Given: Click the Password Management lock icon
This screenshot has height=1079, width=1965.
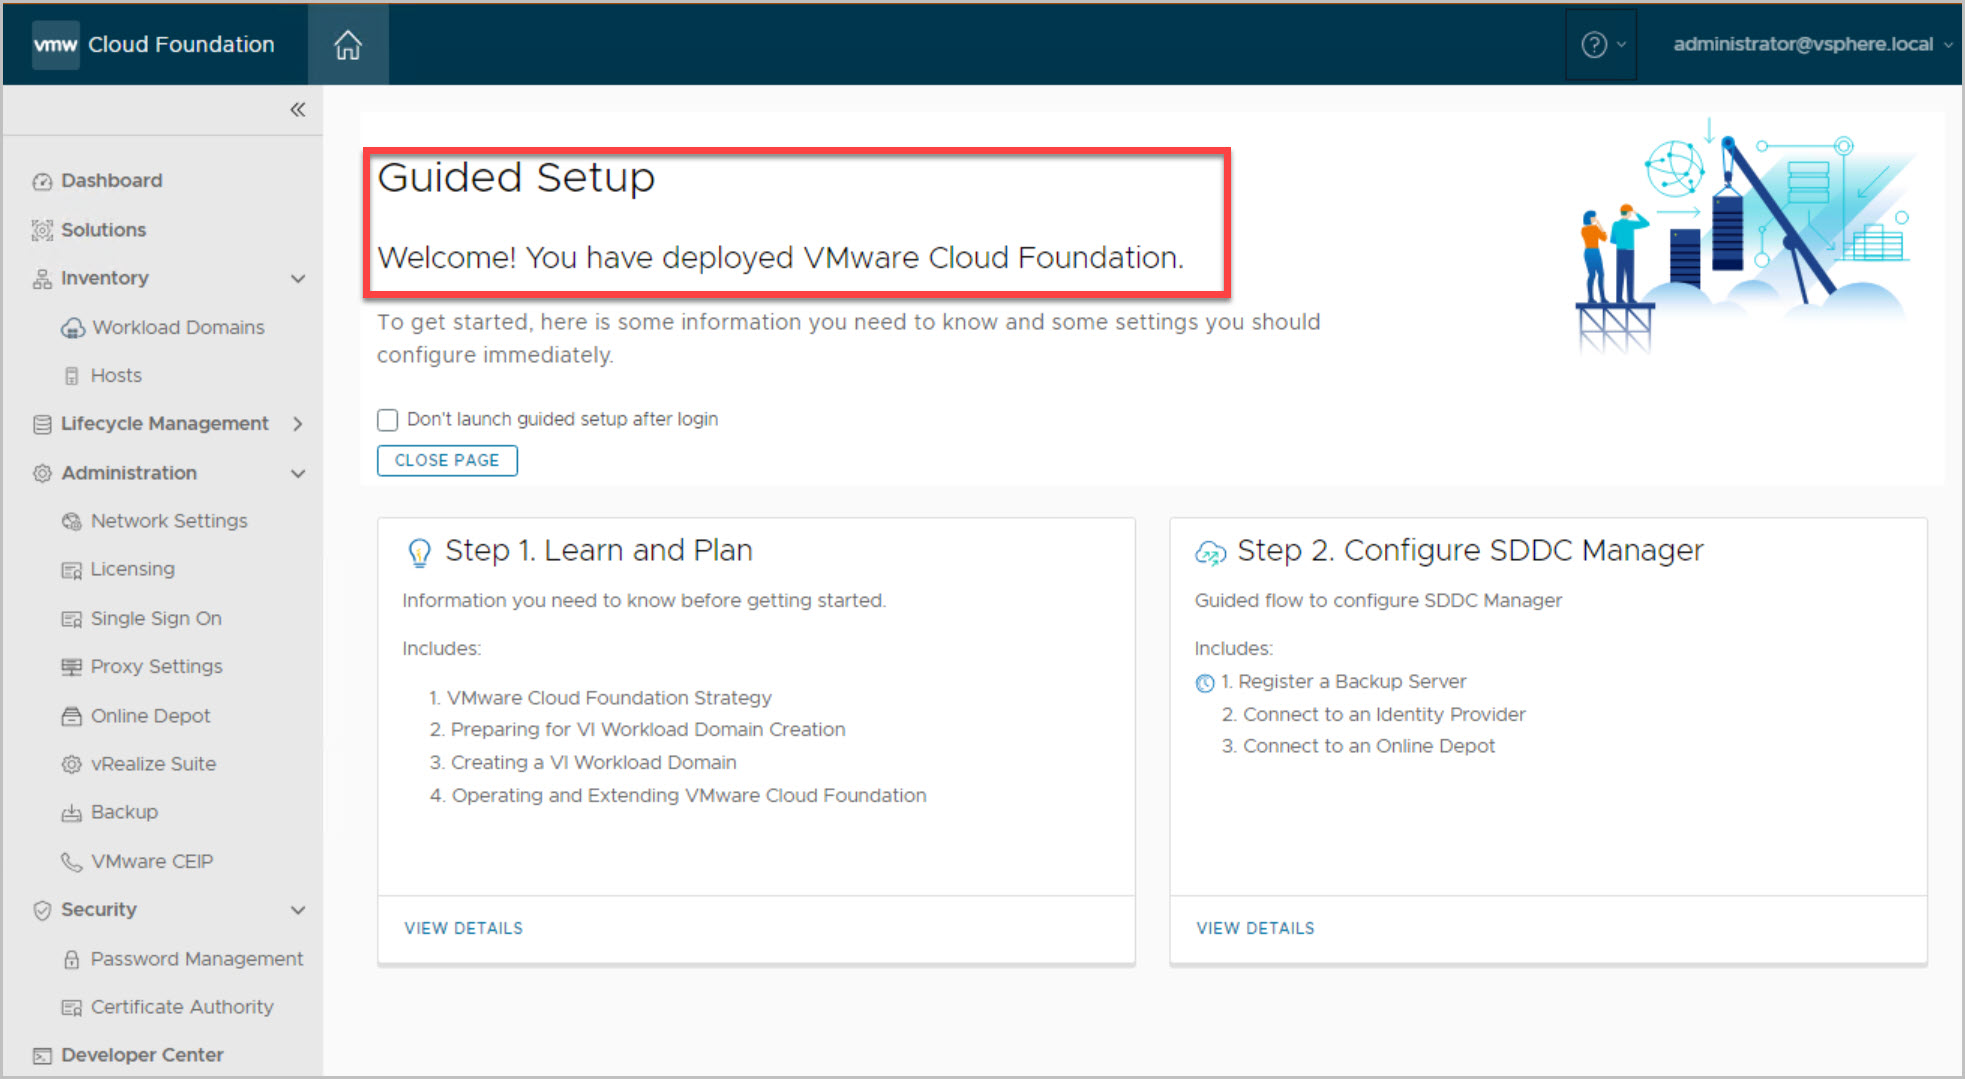Looking at the screenshot, I should tap(71, 959).
